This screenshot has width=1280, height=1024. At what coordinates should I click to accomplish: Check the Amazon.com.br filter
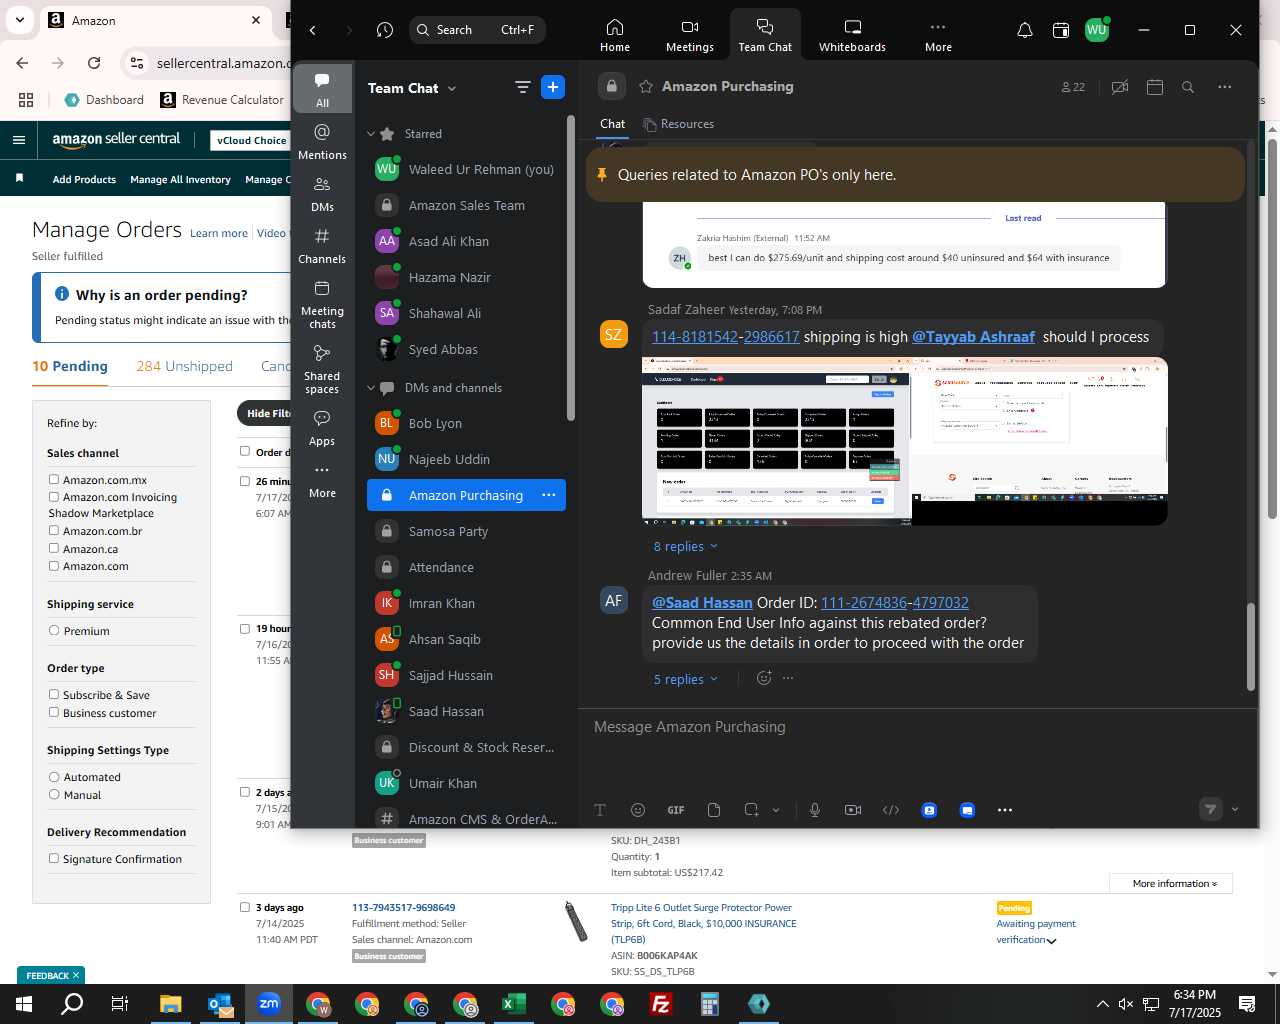point(54,531)
